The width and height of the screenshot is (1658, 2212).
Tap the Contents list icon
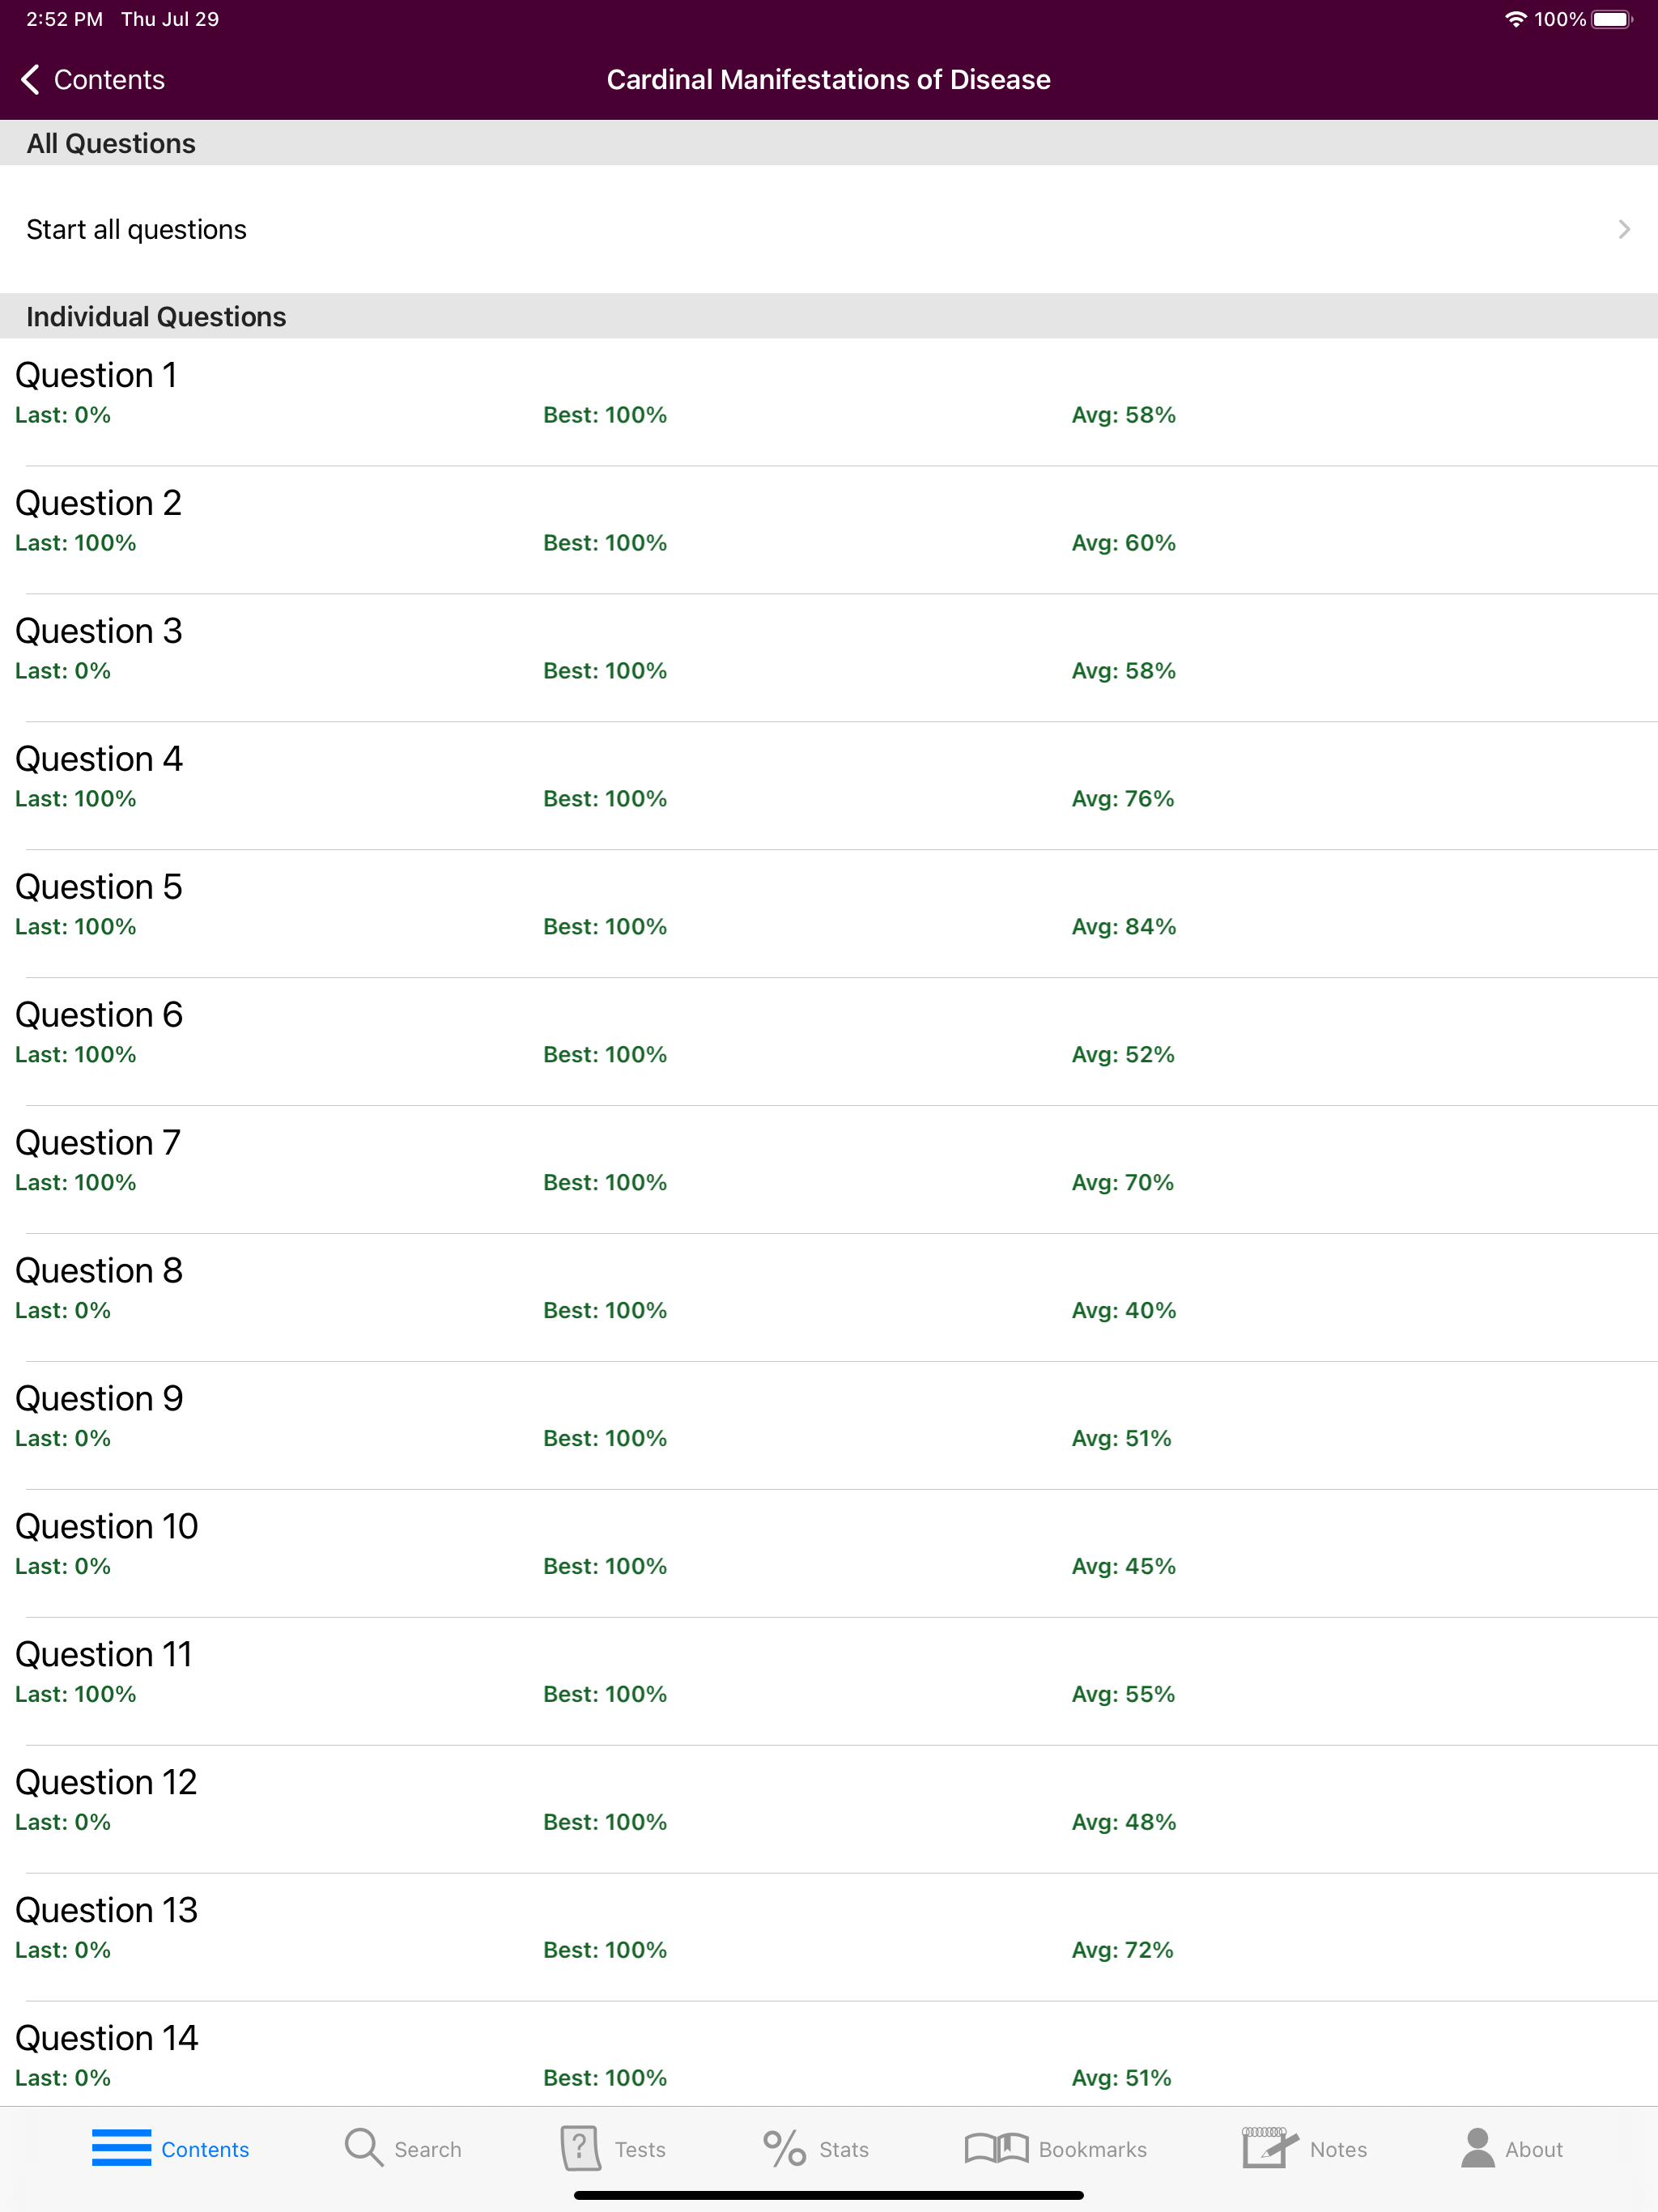121,2147
